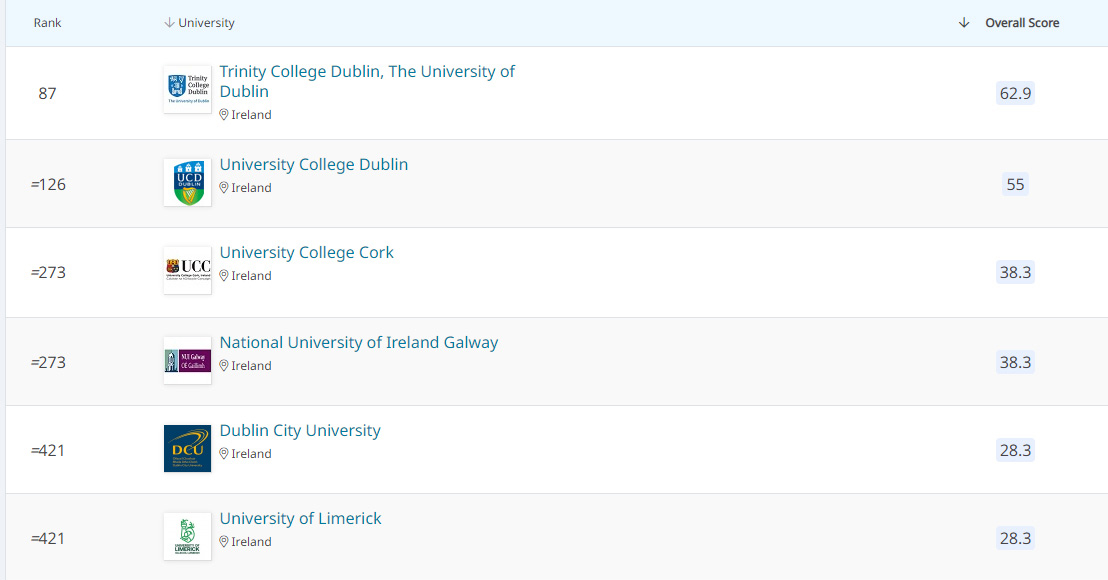The width and height of the screenshot is (1108, 580).
Task: Click the UCC logo thumbnail
Action: tap(187, 270)
